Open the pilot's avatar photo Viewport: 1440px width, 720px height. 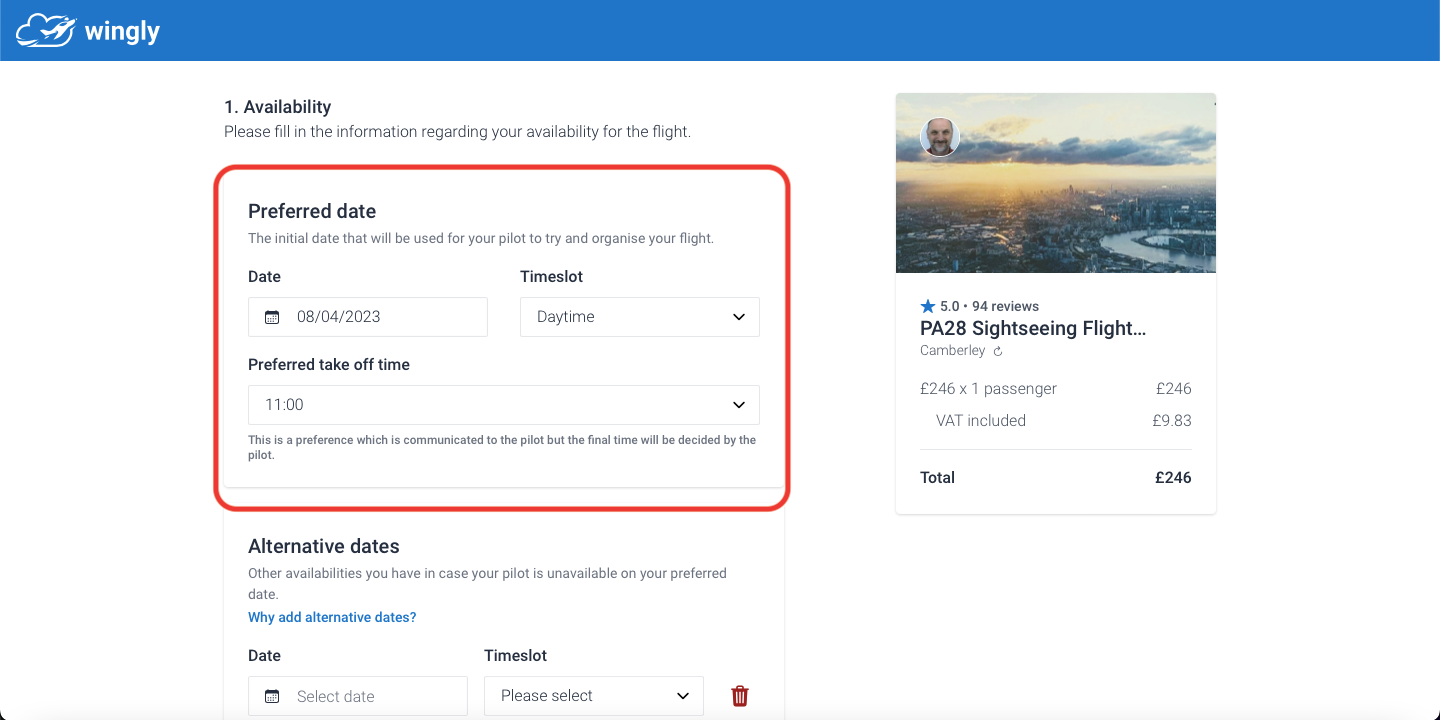pos(940,137)
